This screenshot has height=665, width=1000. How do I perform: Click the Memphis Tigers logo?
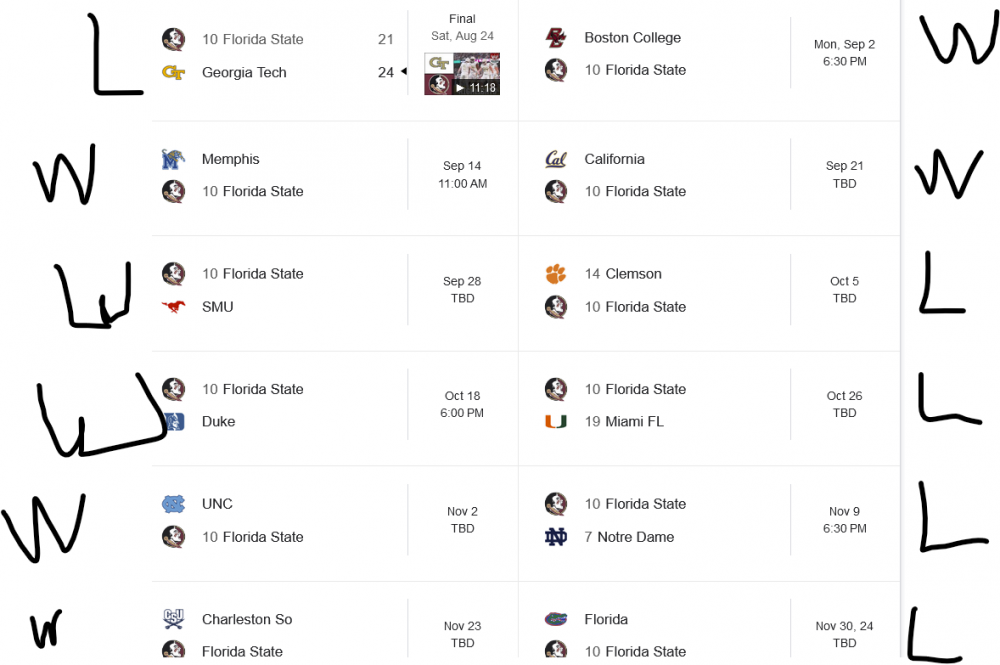point(174,159)
